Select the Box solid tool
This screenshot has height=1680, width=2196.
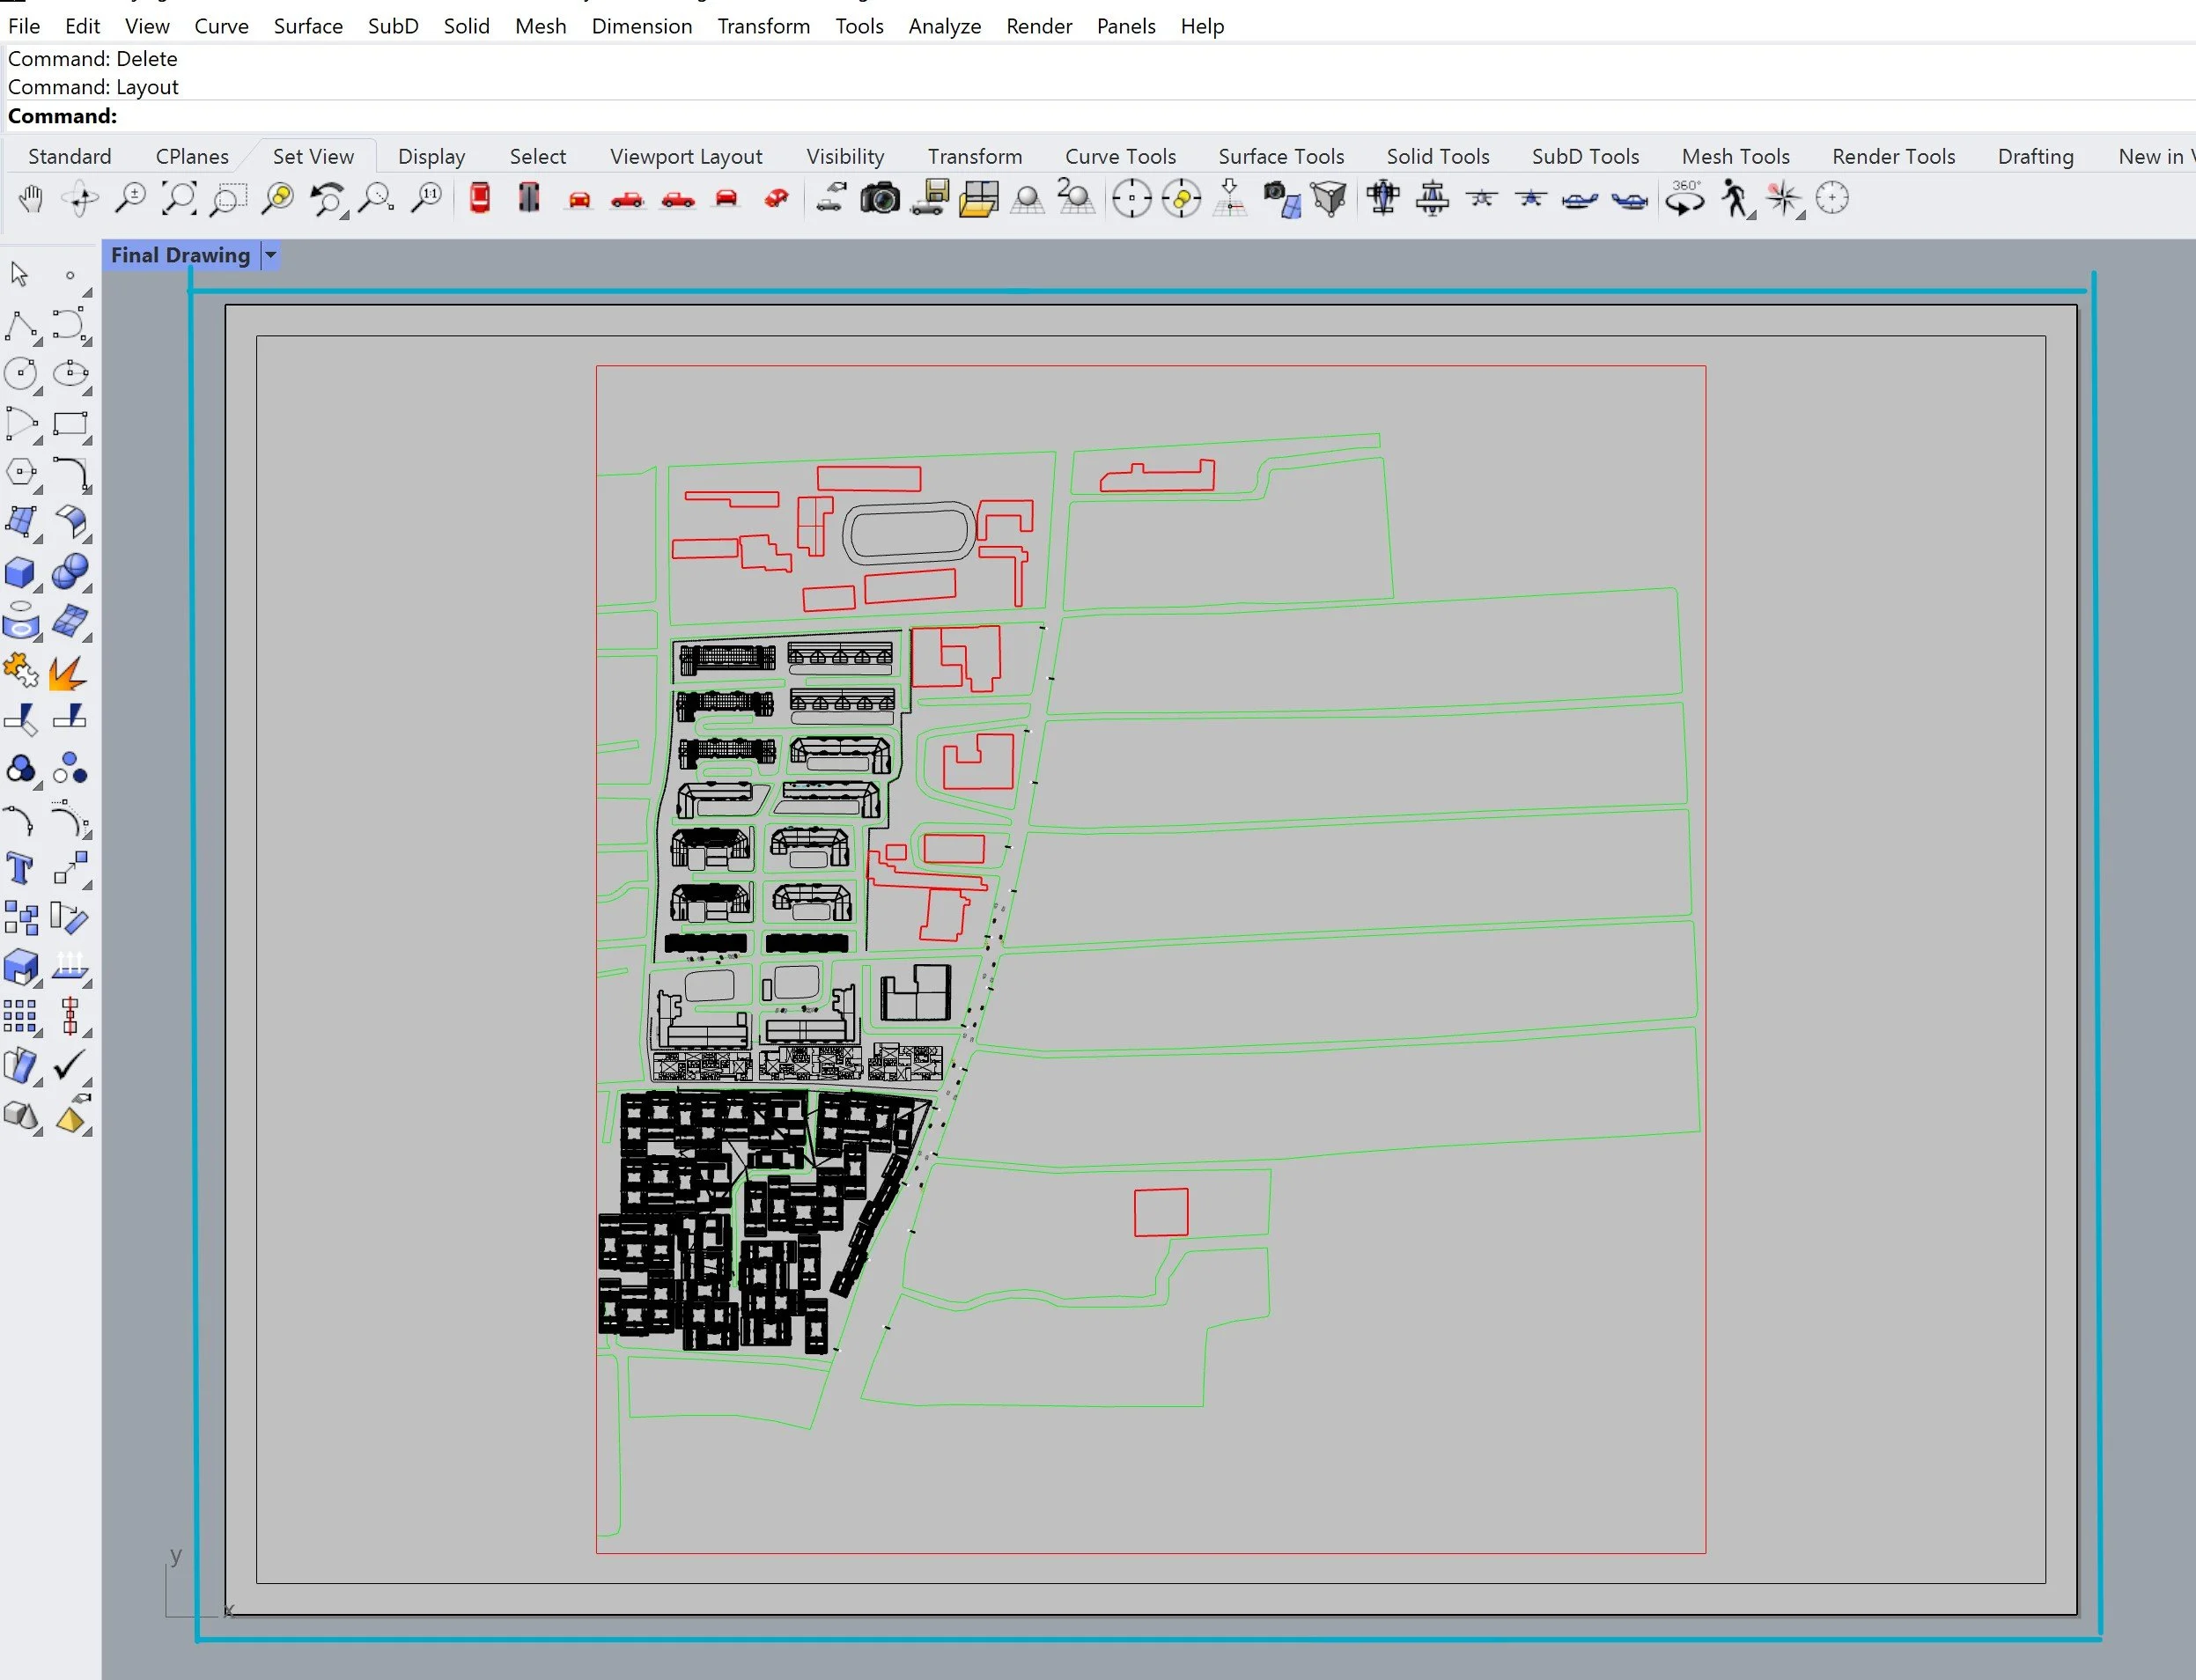click(x=21, y=573)
